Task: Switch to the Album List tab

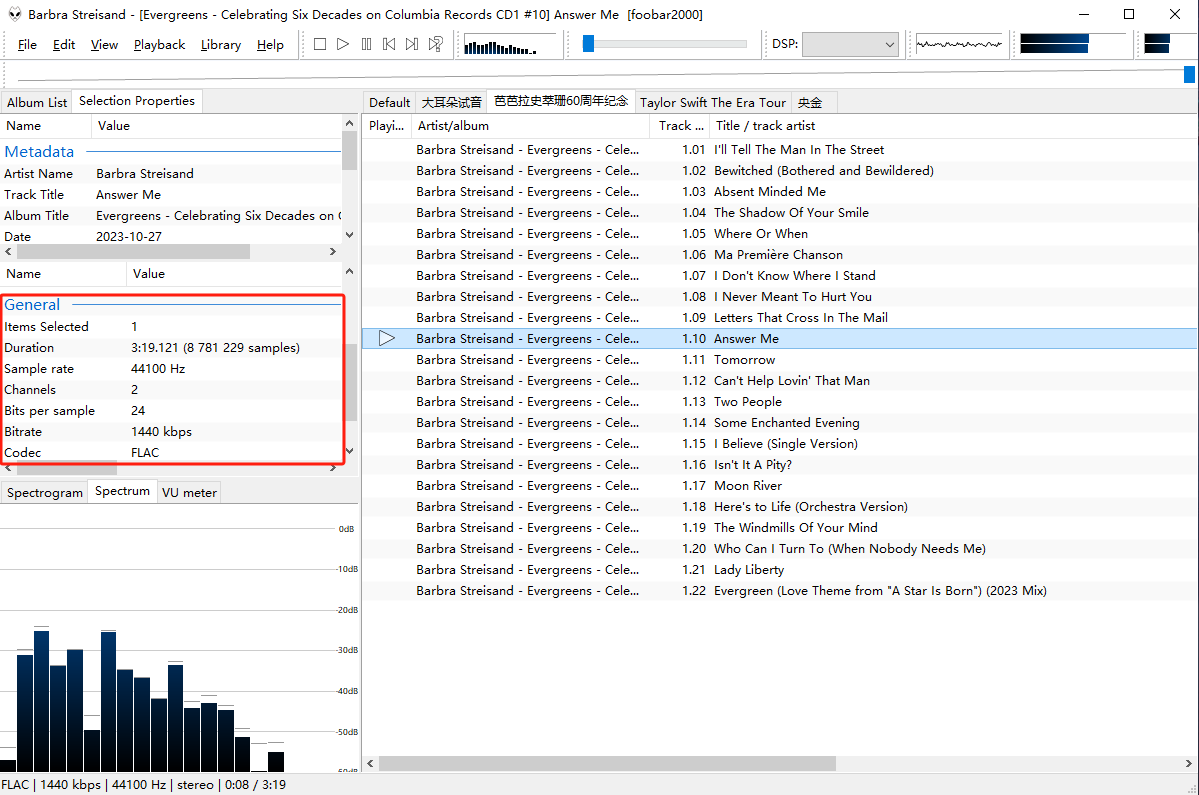Action: coord(37,102)
